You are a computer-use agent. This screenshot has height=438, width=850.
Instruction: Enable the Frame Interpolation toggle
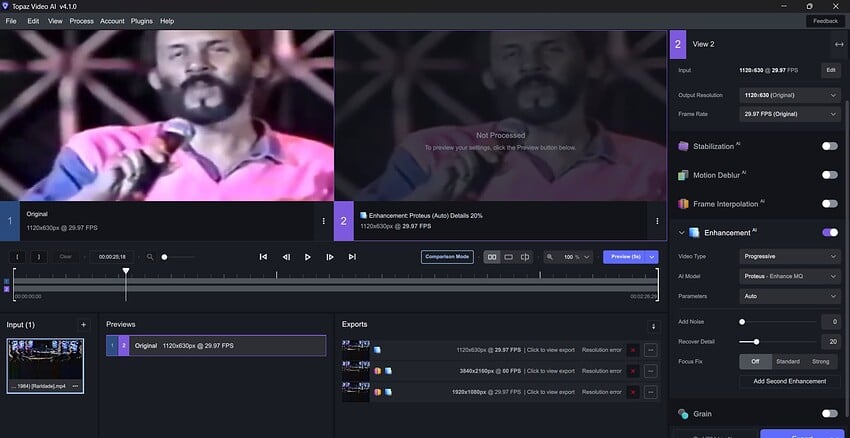829,203
